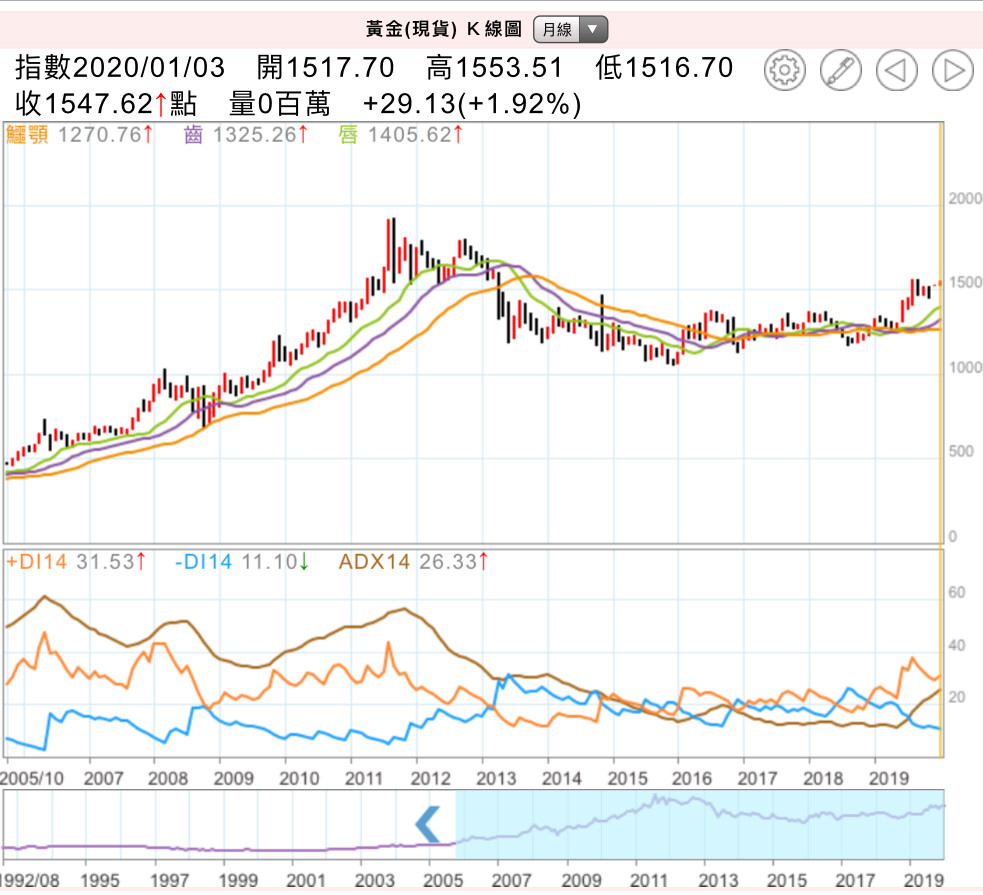Click the 2005/10 start date axis label
Image resolution: width=983 pixels, height=895 pixels.
32,778
